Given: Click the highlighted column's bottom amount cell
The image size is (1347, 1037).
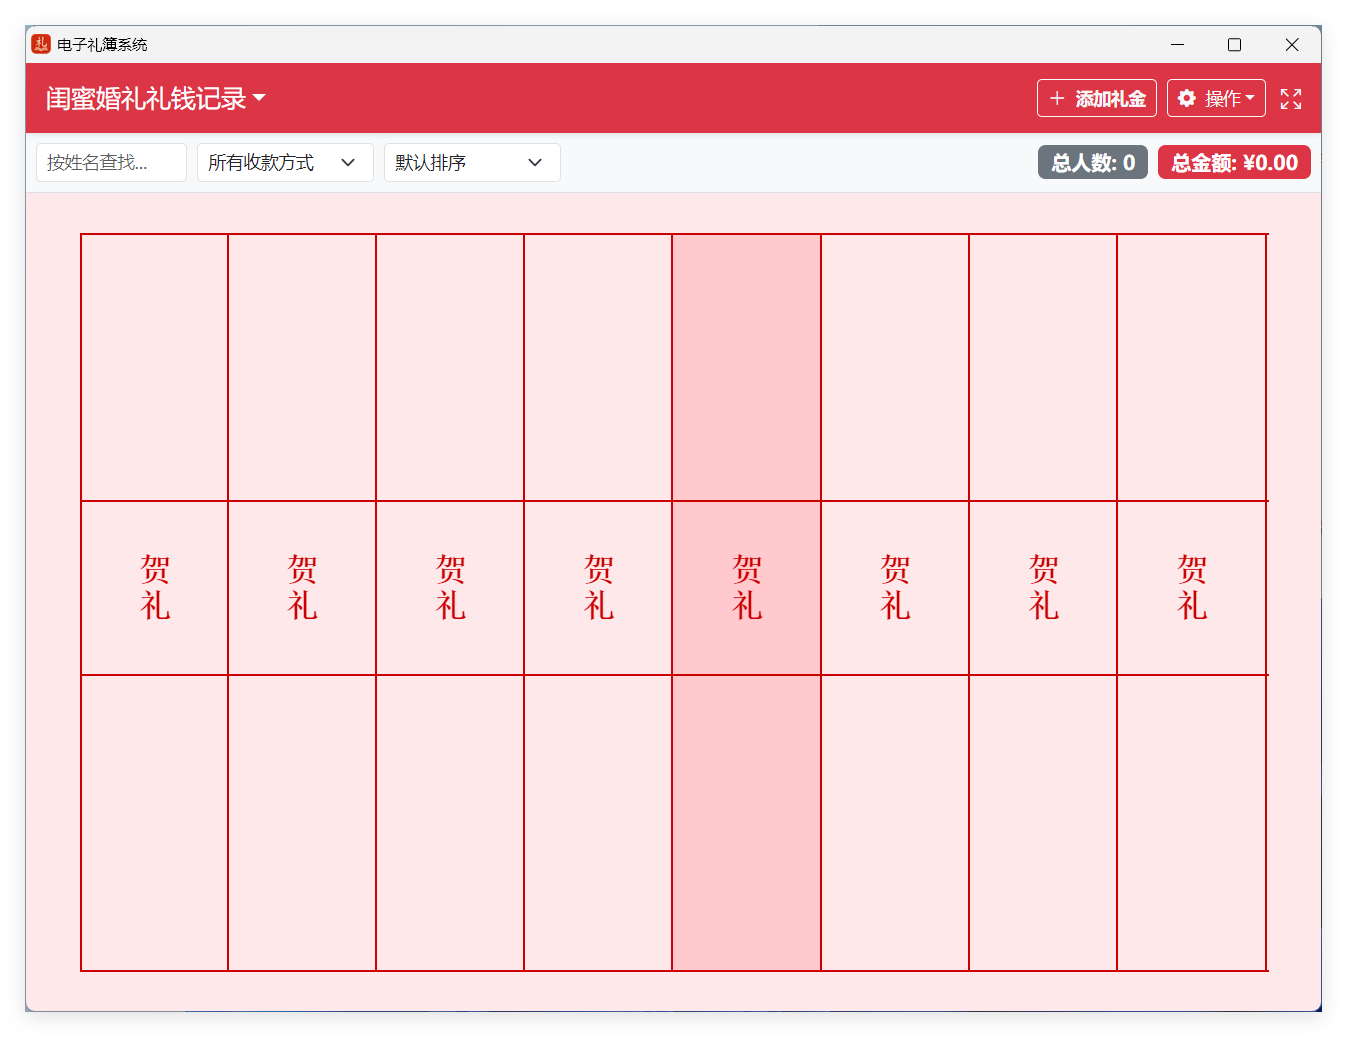Looking at the screenshot, I should pyautogui.click(x=747, y=822).
